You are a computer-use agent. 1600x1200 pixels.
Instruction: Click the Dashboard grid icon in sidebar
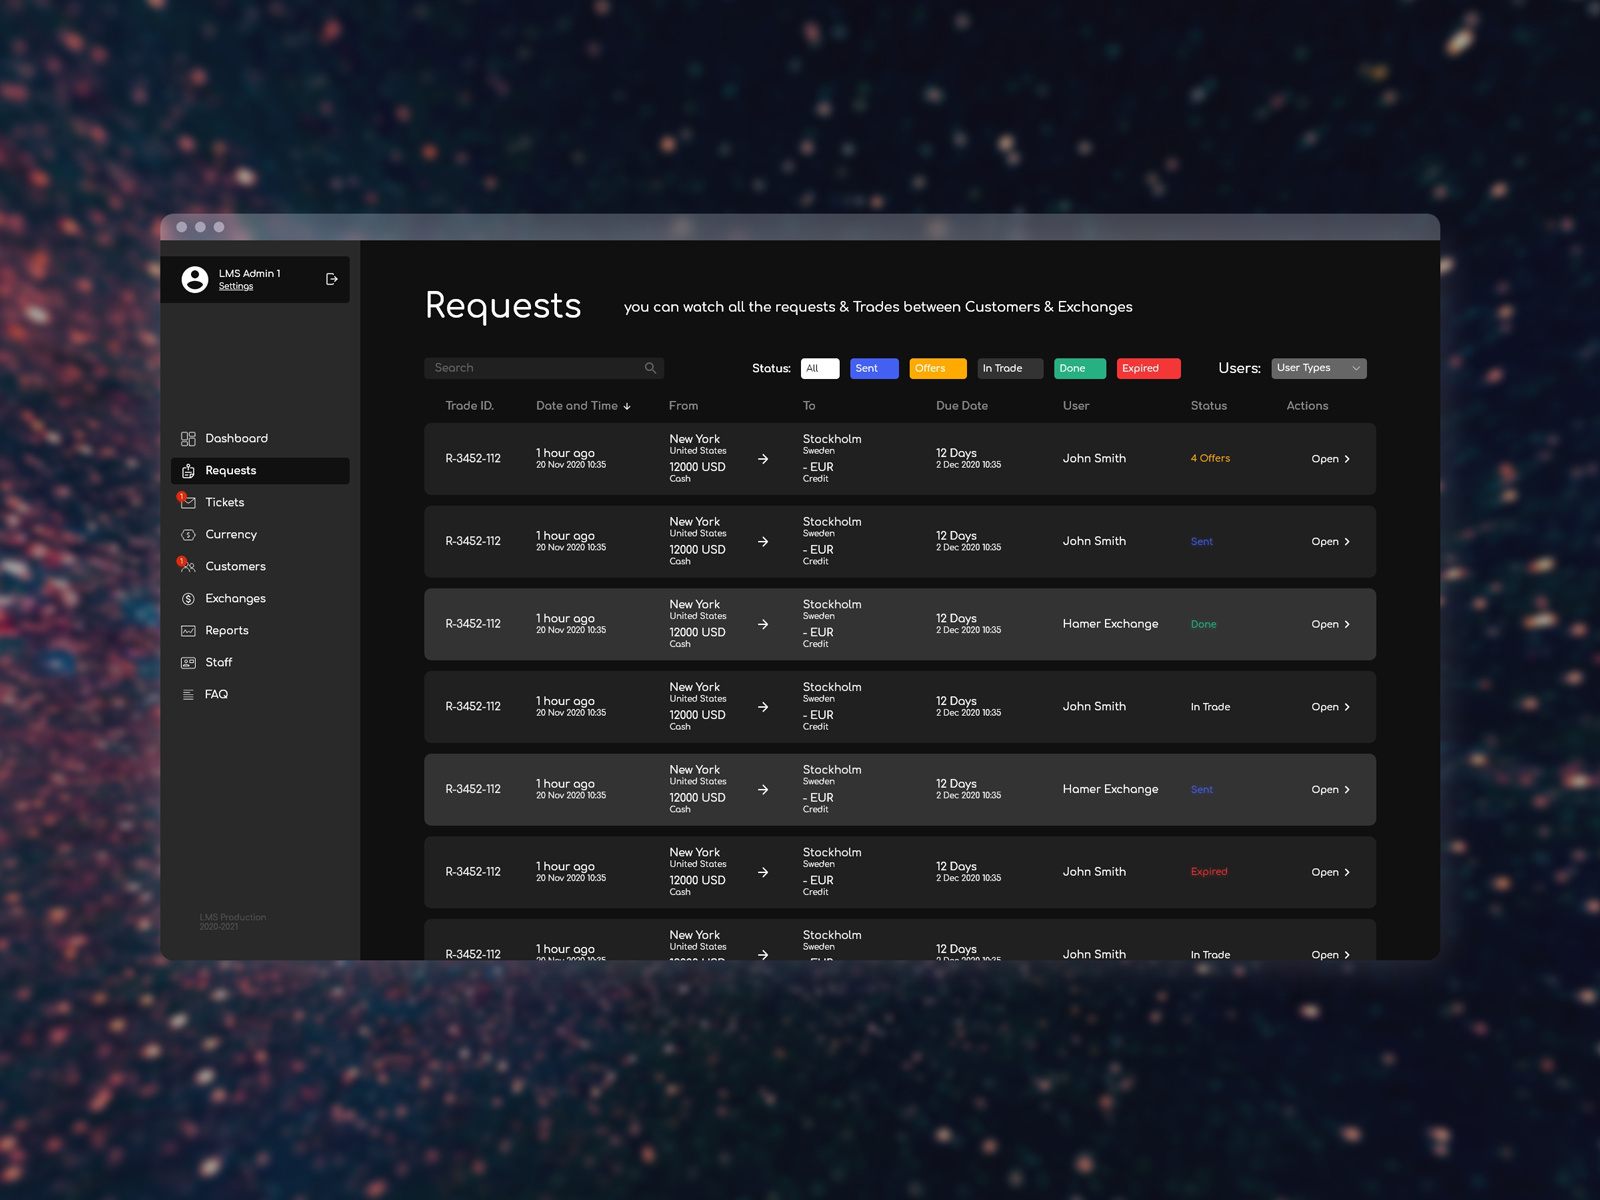188,439
